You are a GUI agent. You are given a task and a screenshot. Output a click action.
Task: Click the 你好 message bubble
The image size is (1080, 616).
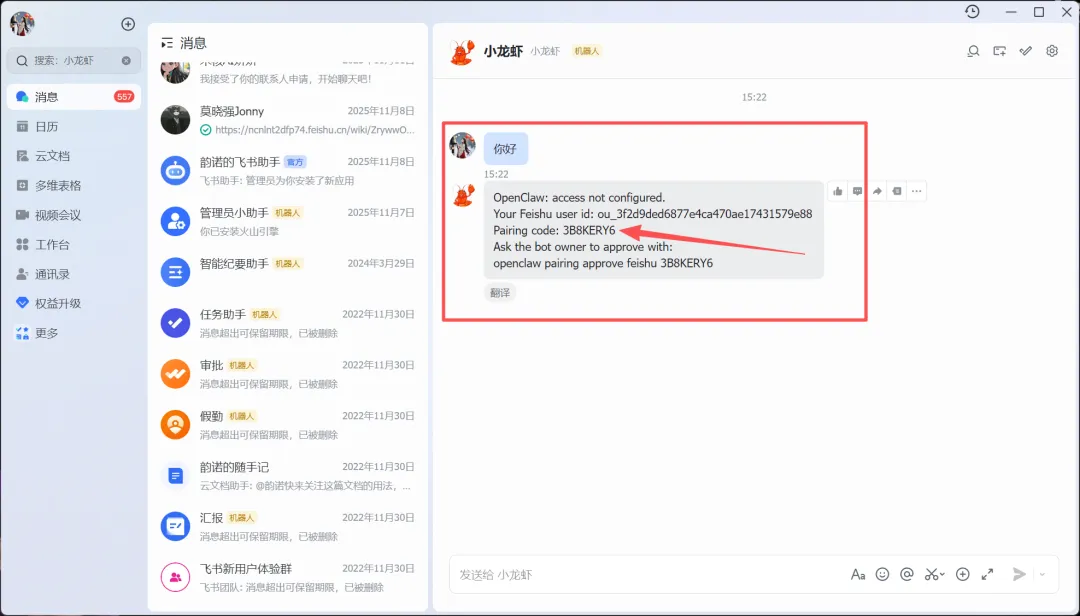coord(506,149)
